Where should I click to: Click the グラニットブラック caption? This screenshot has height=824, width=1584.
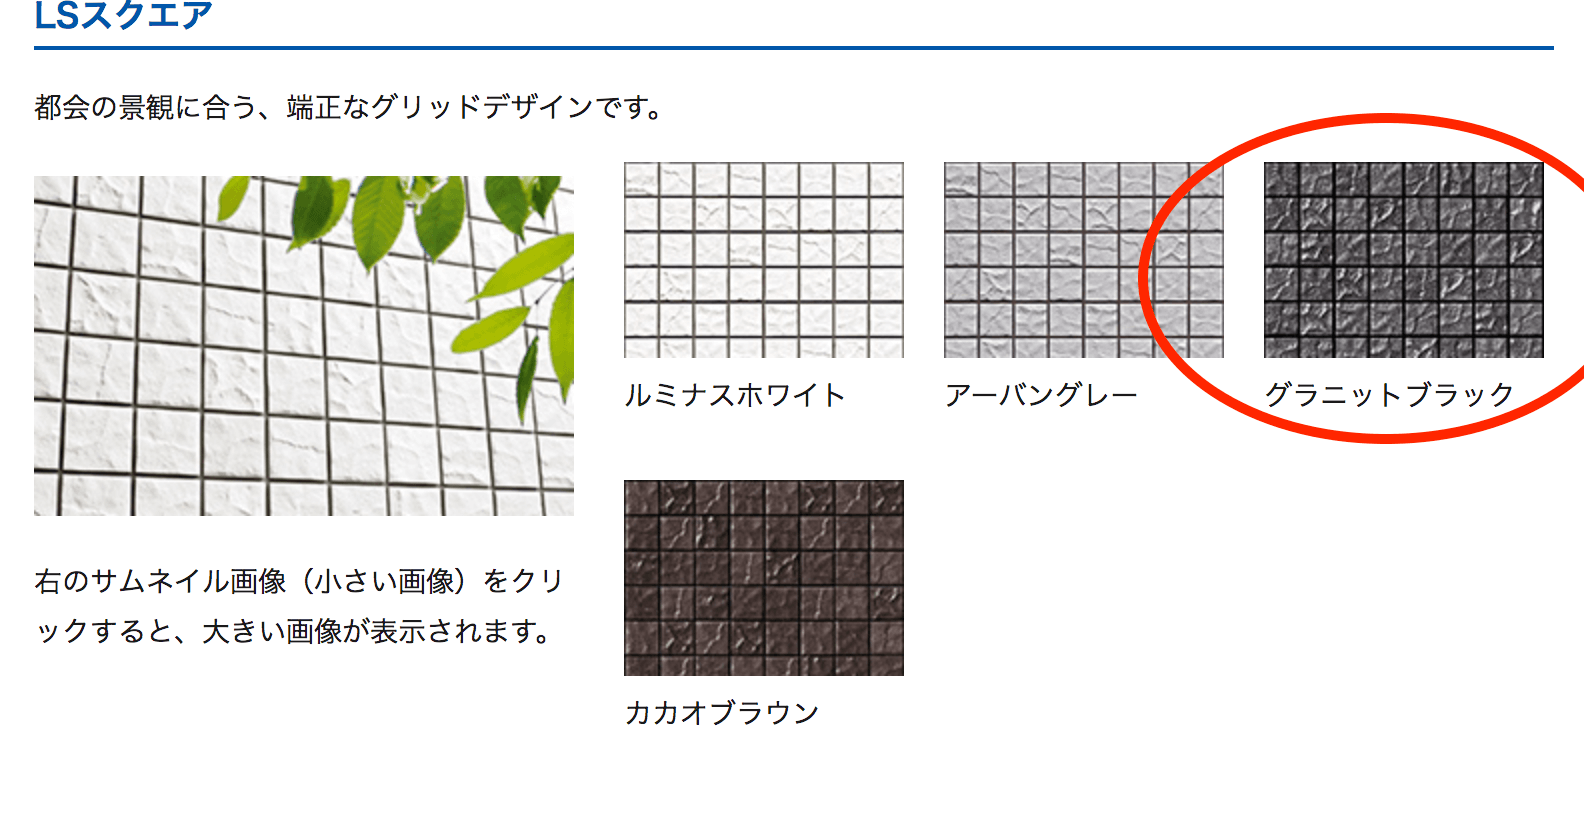pyautogui.click(x=1389, y=395)
